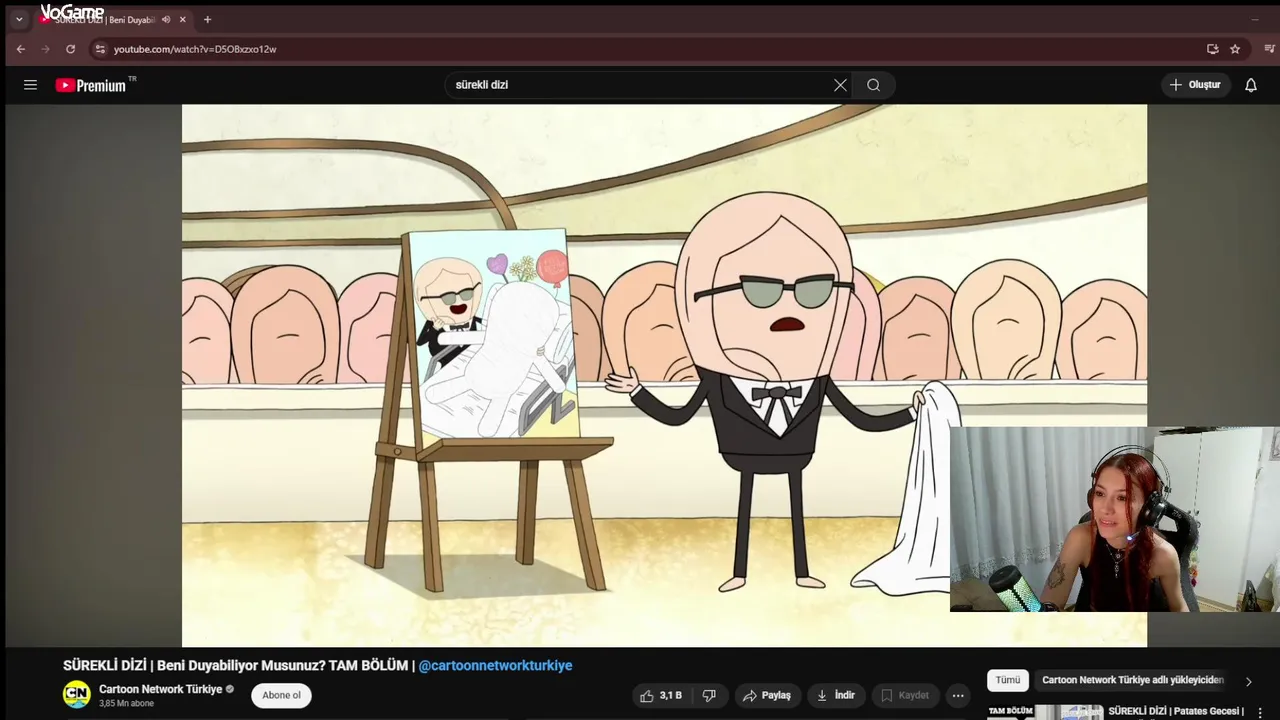Go to YouTube Premium home logo
Screen dimensions: 1280x720
pyautogui.click(x=94, y=85)
